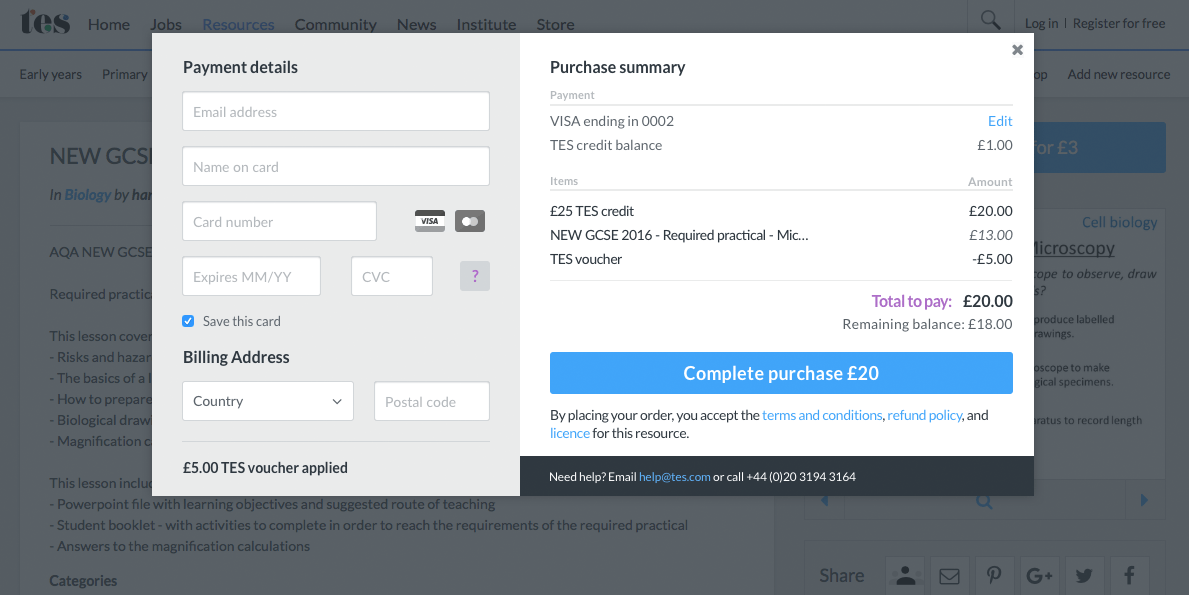
Task: Click the Remaining balance: £18.00 text
Action: [927, 324]
